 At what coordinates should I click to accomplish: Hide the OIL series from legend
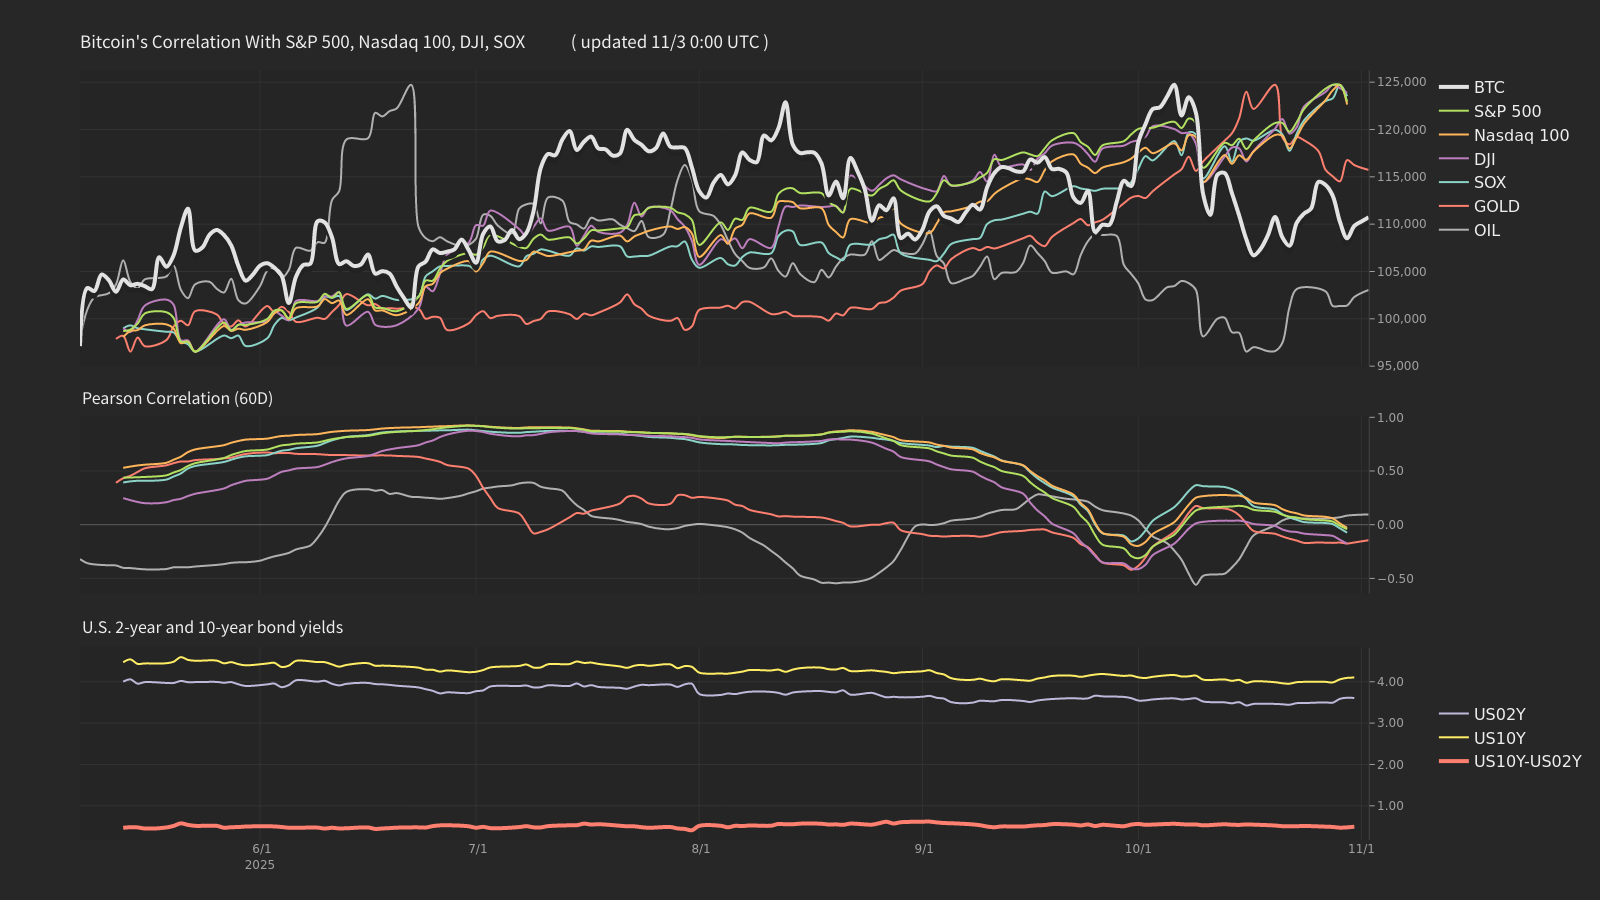pos(1486,230)
